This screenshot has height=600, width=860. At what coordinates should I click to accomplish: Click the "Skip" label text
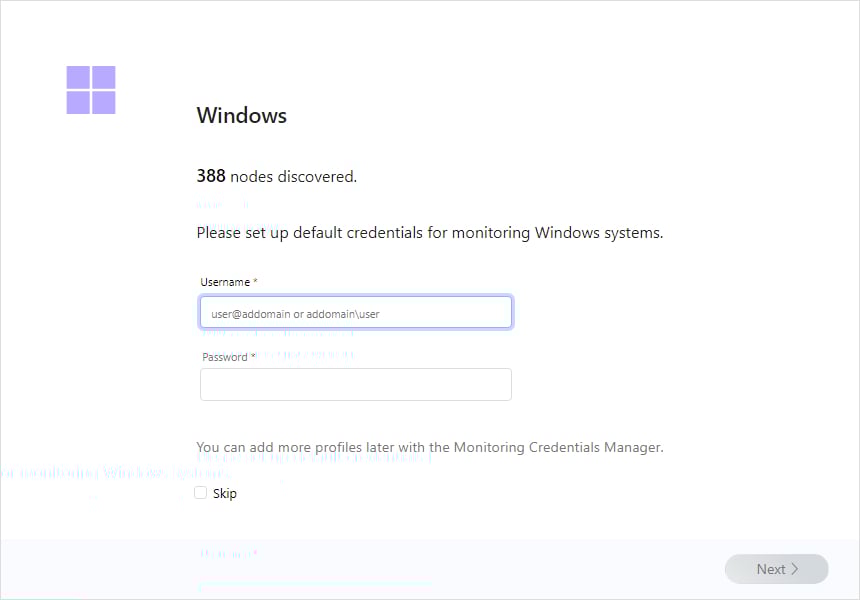pos(225,494)
